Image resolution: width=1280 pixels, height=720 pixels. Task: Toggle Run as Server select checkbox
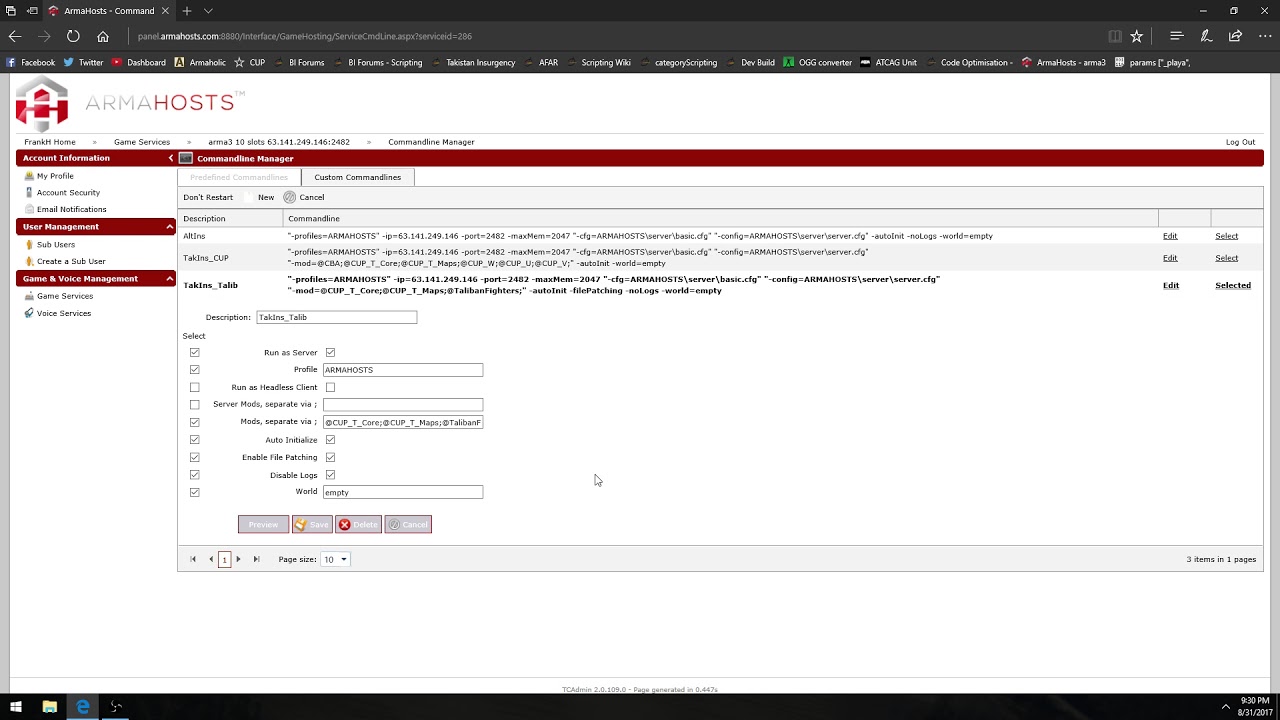(x=195, y=352)
